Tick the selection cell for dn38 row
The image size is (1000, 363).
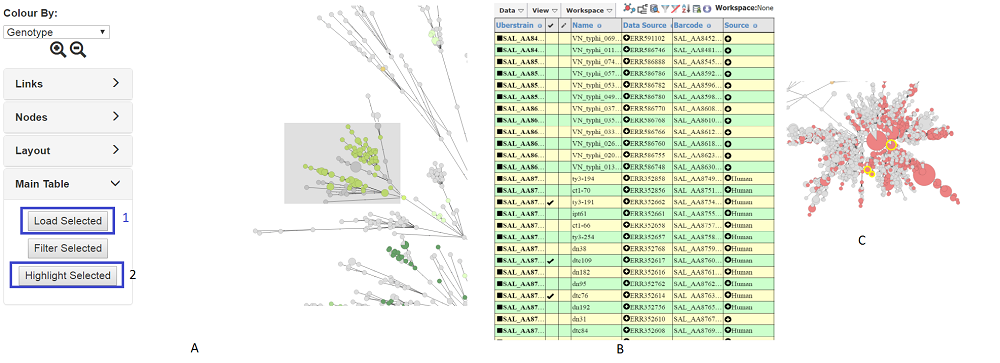(x=551, y=249)
